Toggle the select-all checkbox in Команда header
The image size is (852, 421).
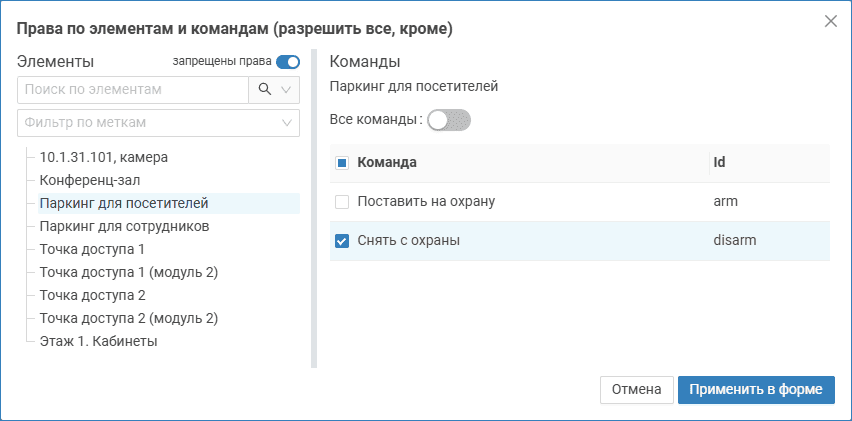pos(342,163)
